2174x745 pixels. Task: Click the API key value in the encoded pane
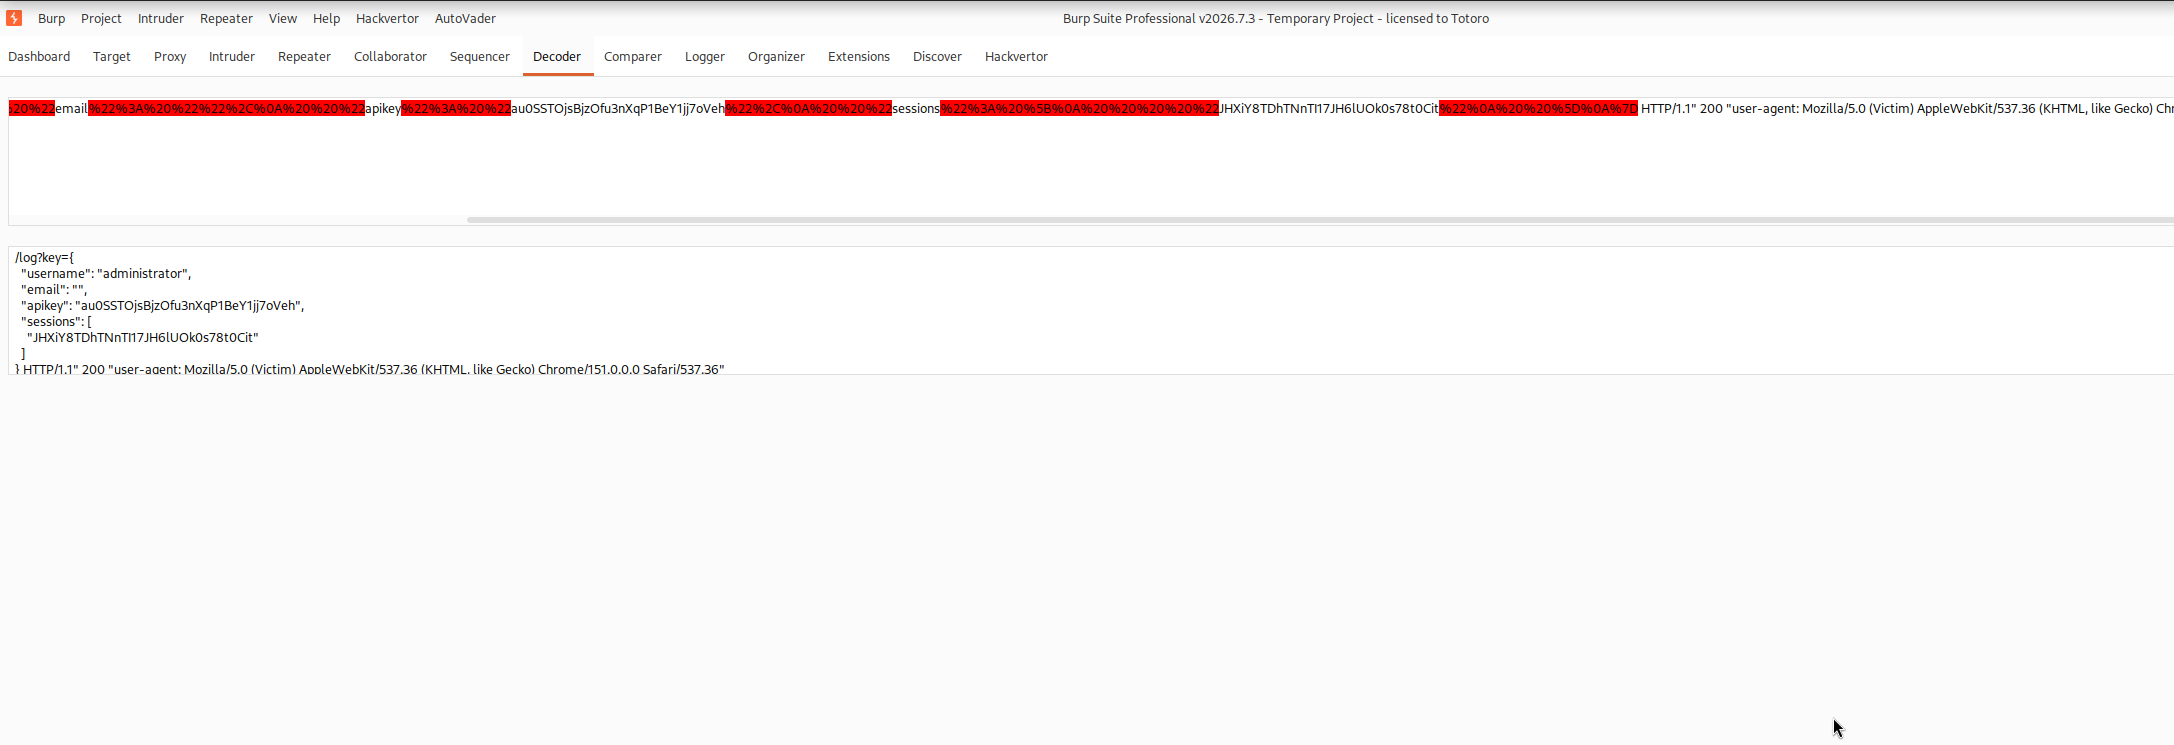coord(618,108)
